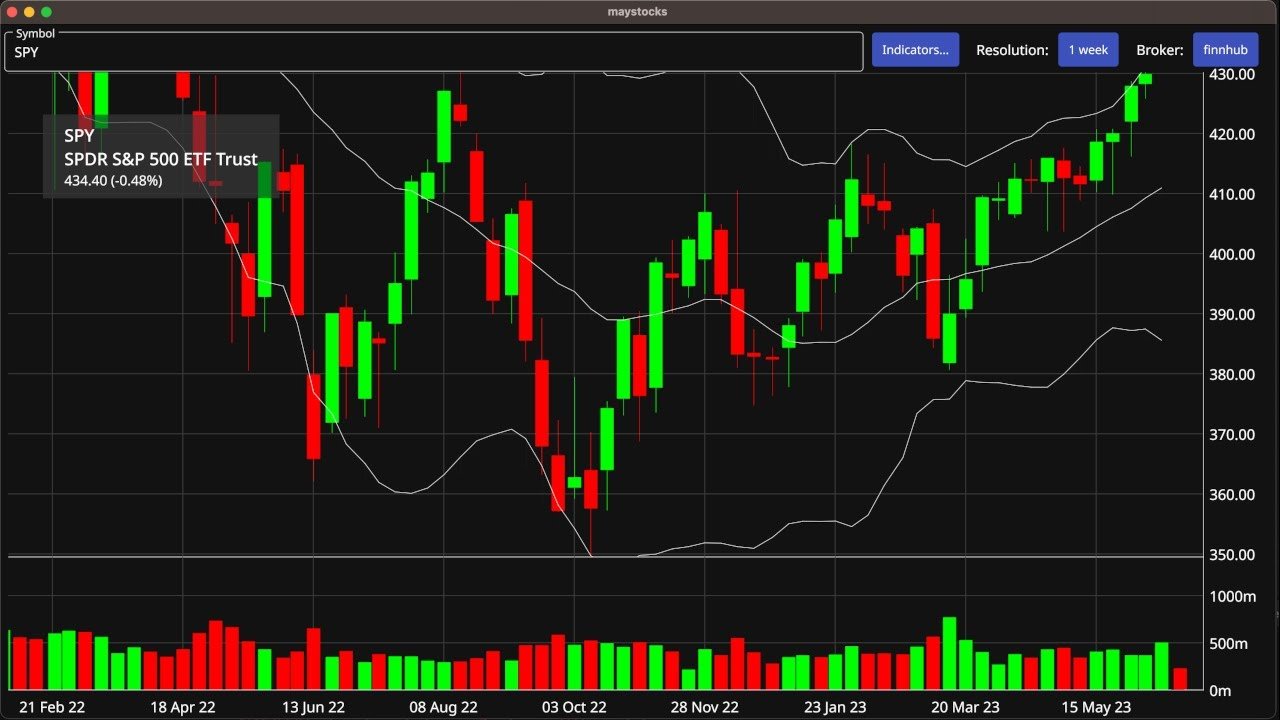This screenshot has width=1280, height=720.
Task: Click the bold SPY ticker in info box
Action: coord(79,136)
